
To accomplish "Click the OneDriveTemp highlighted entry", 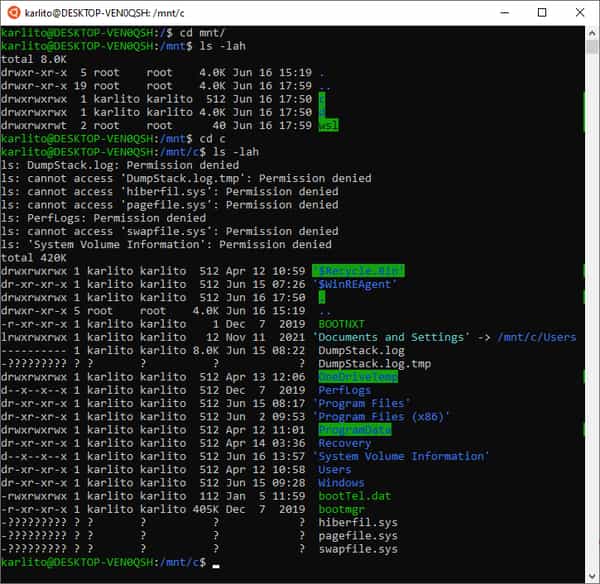I will pyautogui.click(x=358, y=377).
